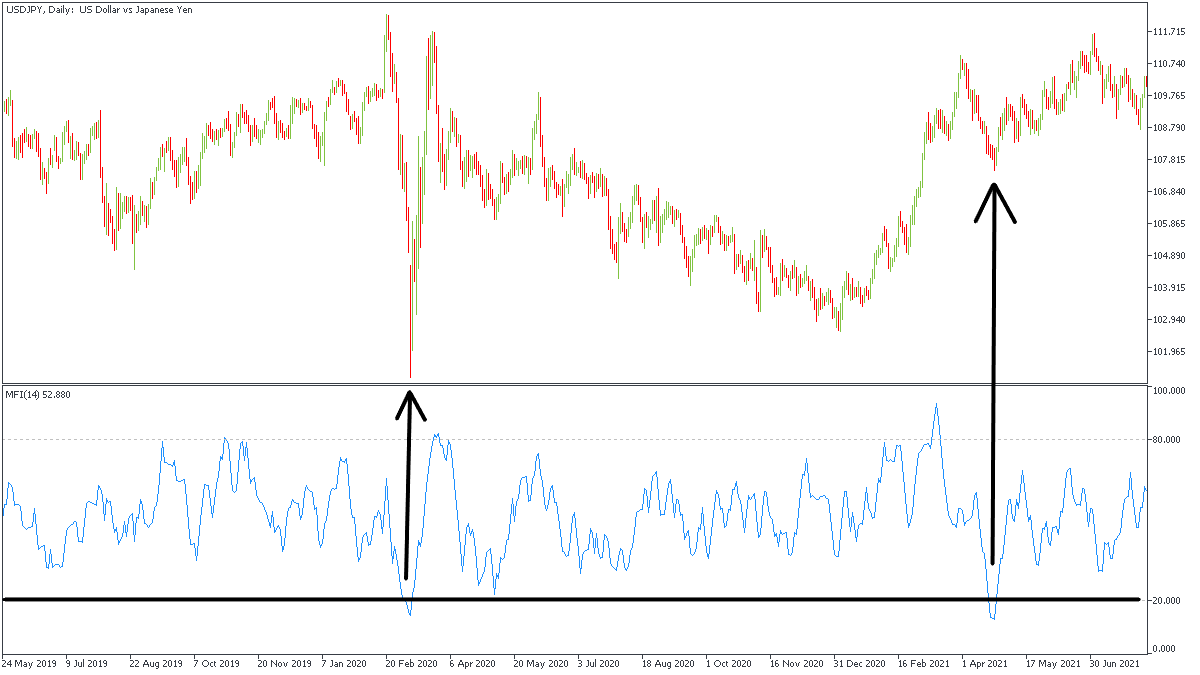Select the 30 Jun 2021 date label
The width and height of the screenshot is (1200, 675).
pos(1113,663)
